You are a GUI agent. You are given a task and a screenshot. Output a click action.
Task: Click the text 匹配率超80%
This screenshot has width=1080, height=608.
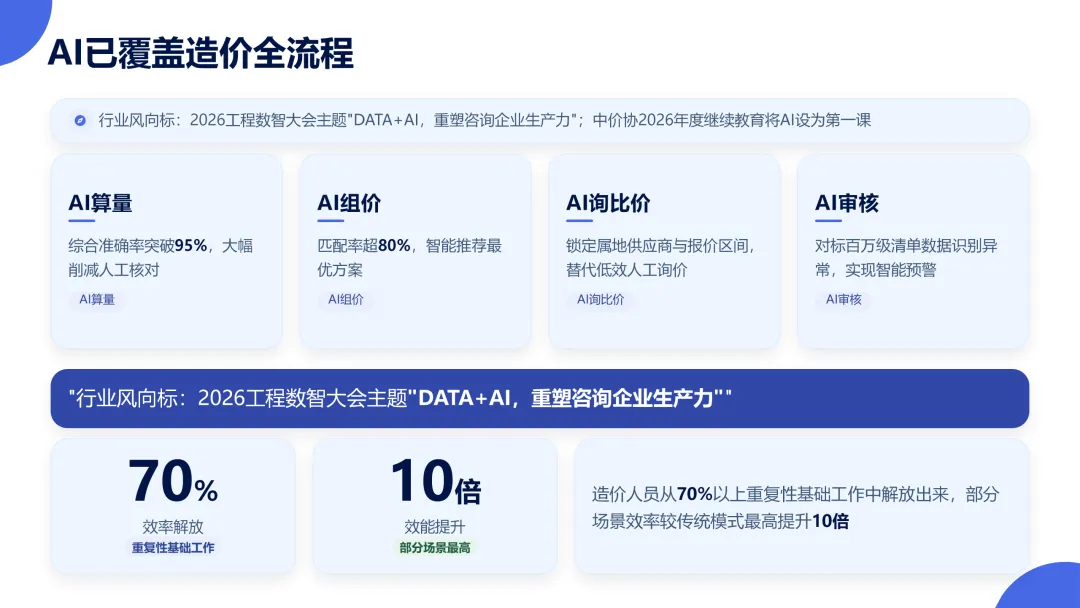pyautogui.click(x=364, y=246)
